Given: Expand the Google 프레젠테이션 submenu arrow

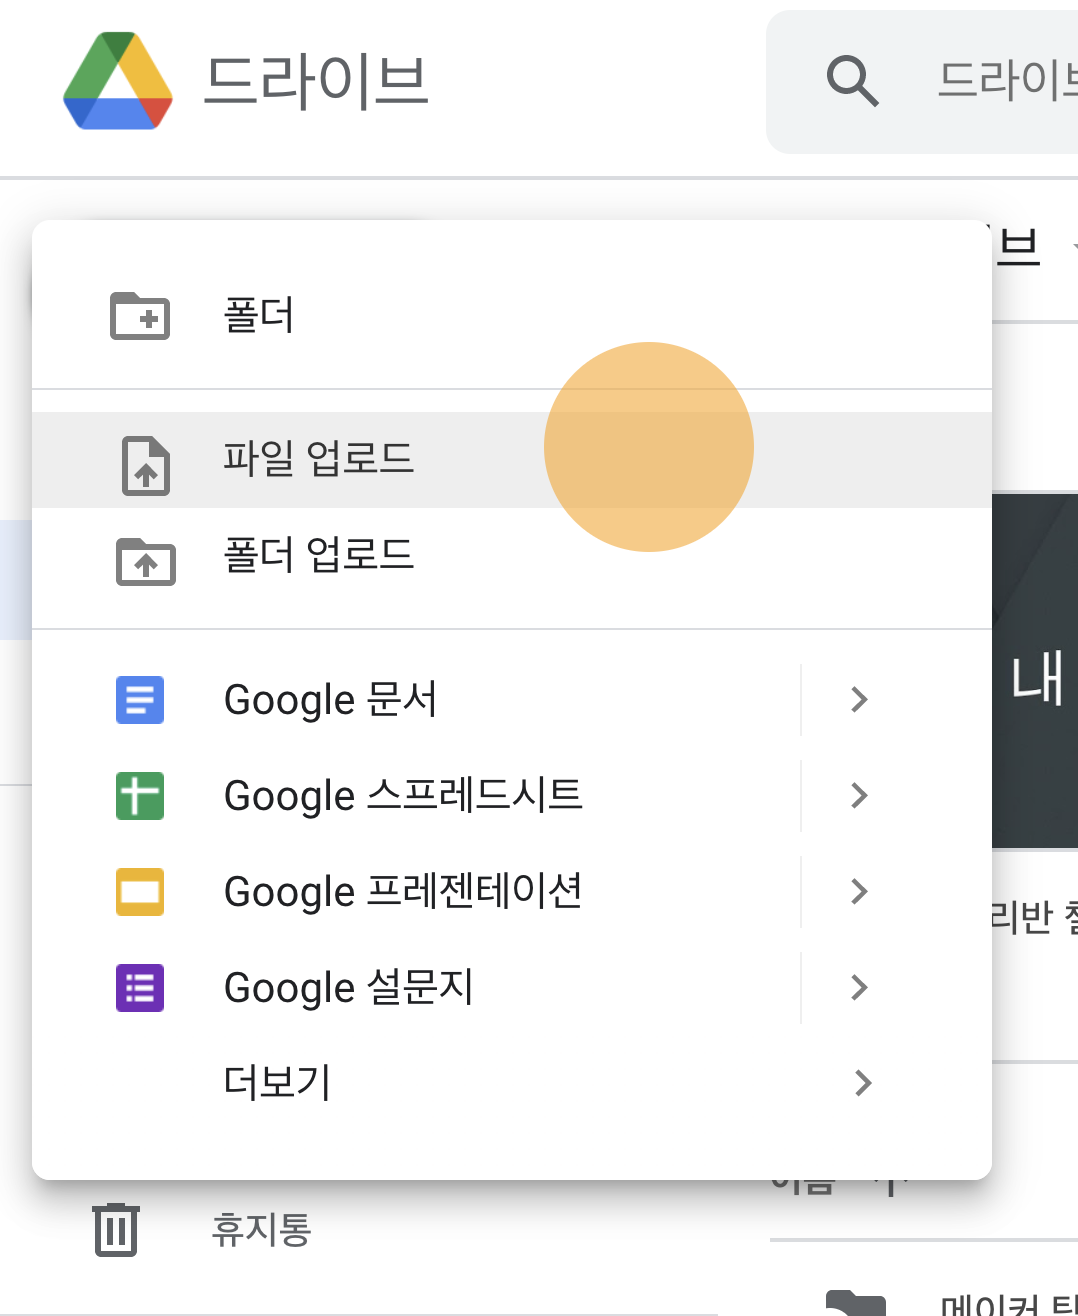Looking at the screenshot, I should click(859, 892).
